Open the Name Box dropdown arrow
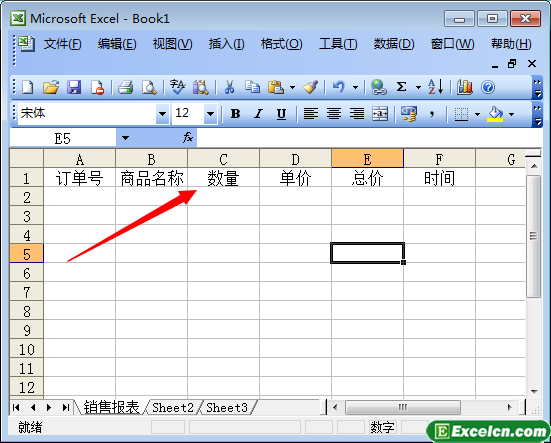The image size is (551, 443). (x=125, y=138)
